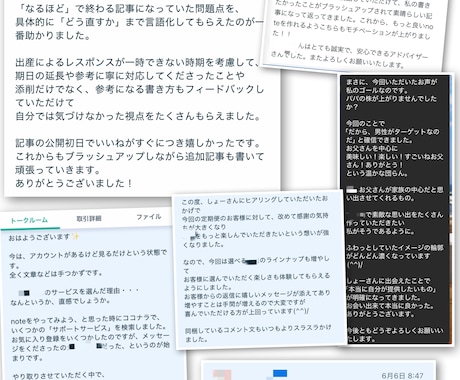Click the line 具体的に「どう直すか」まで言語化

[x=139, y=22]
